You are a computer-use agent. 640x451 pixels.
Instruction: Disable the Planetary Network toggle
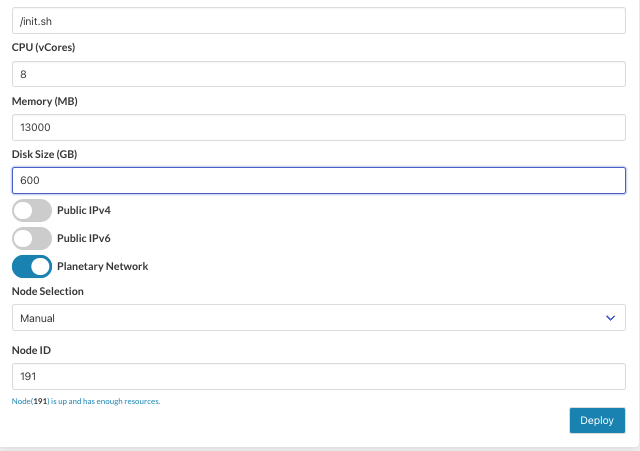32,267
